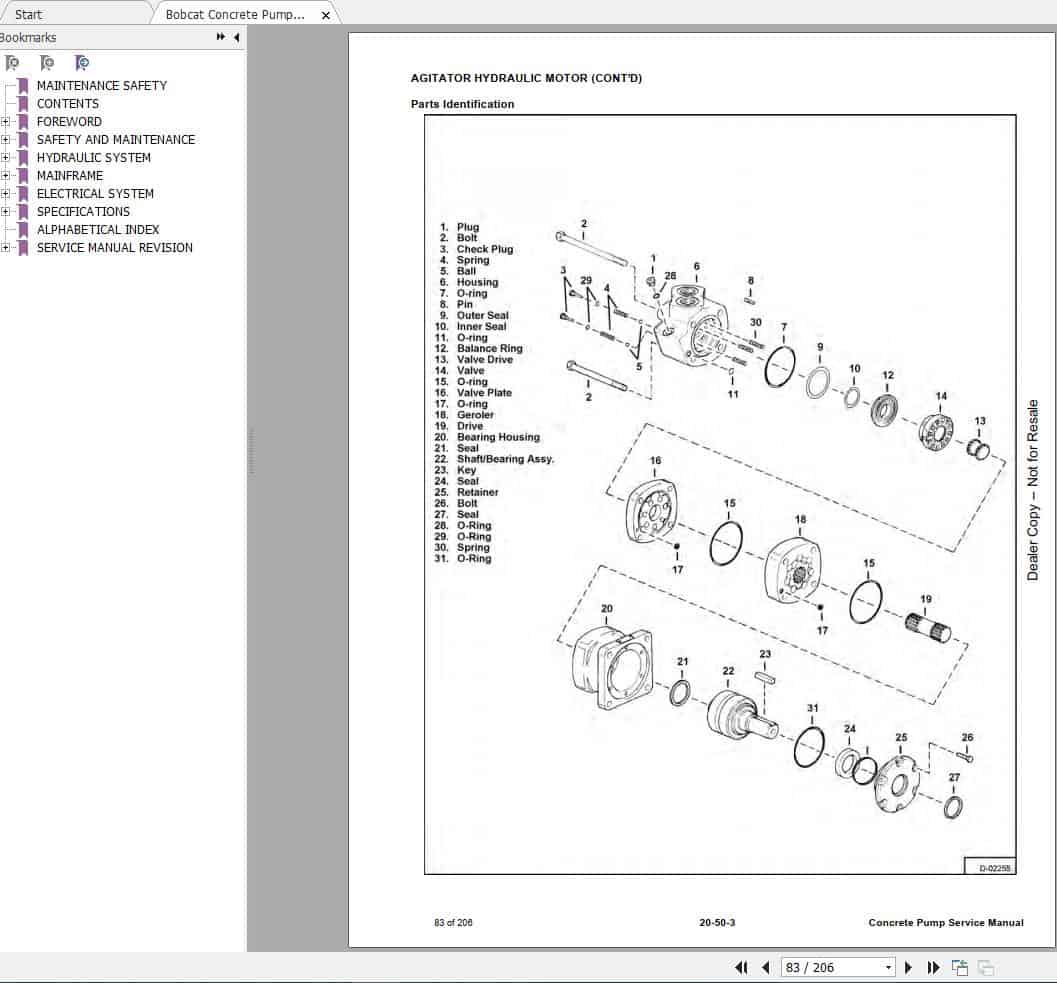Screen dimensions: 1057x983
Task: Expand the SERVICE MANUAL REVISION bookmark
Action: pyautogui.click(x=7, y=247)
